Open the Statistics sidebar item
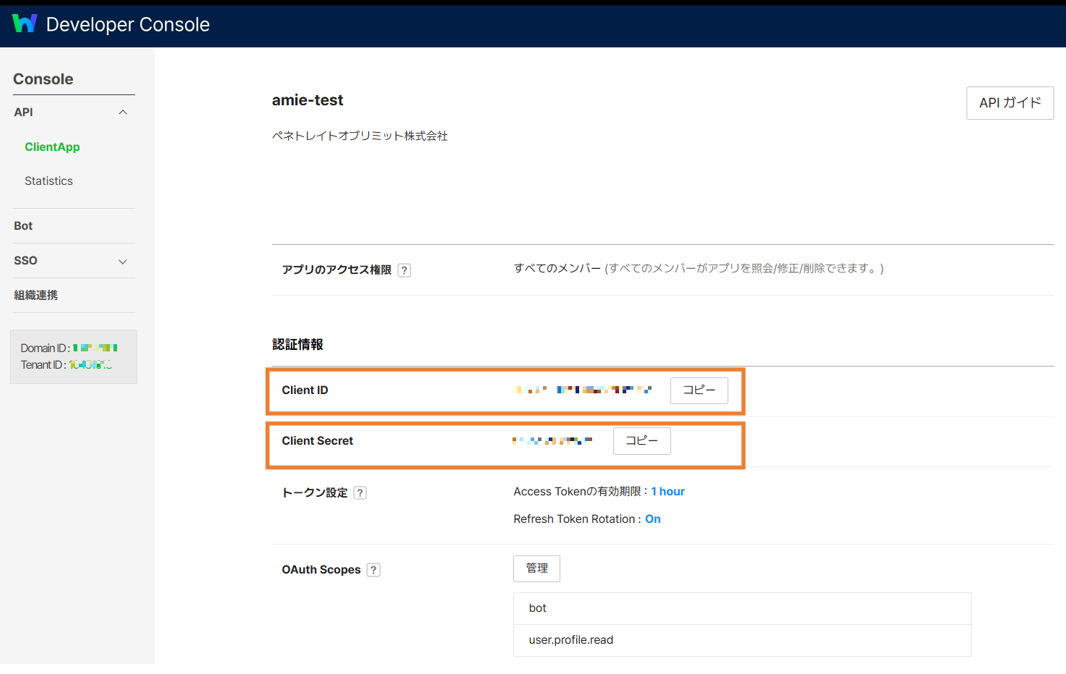Screen dimensions: 1066x674 [49, 181]
